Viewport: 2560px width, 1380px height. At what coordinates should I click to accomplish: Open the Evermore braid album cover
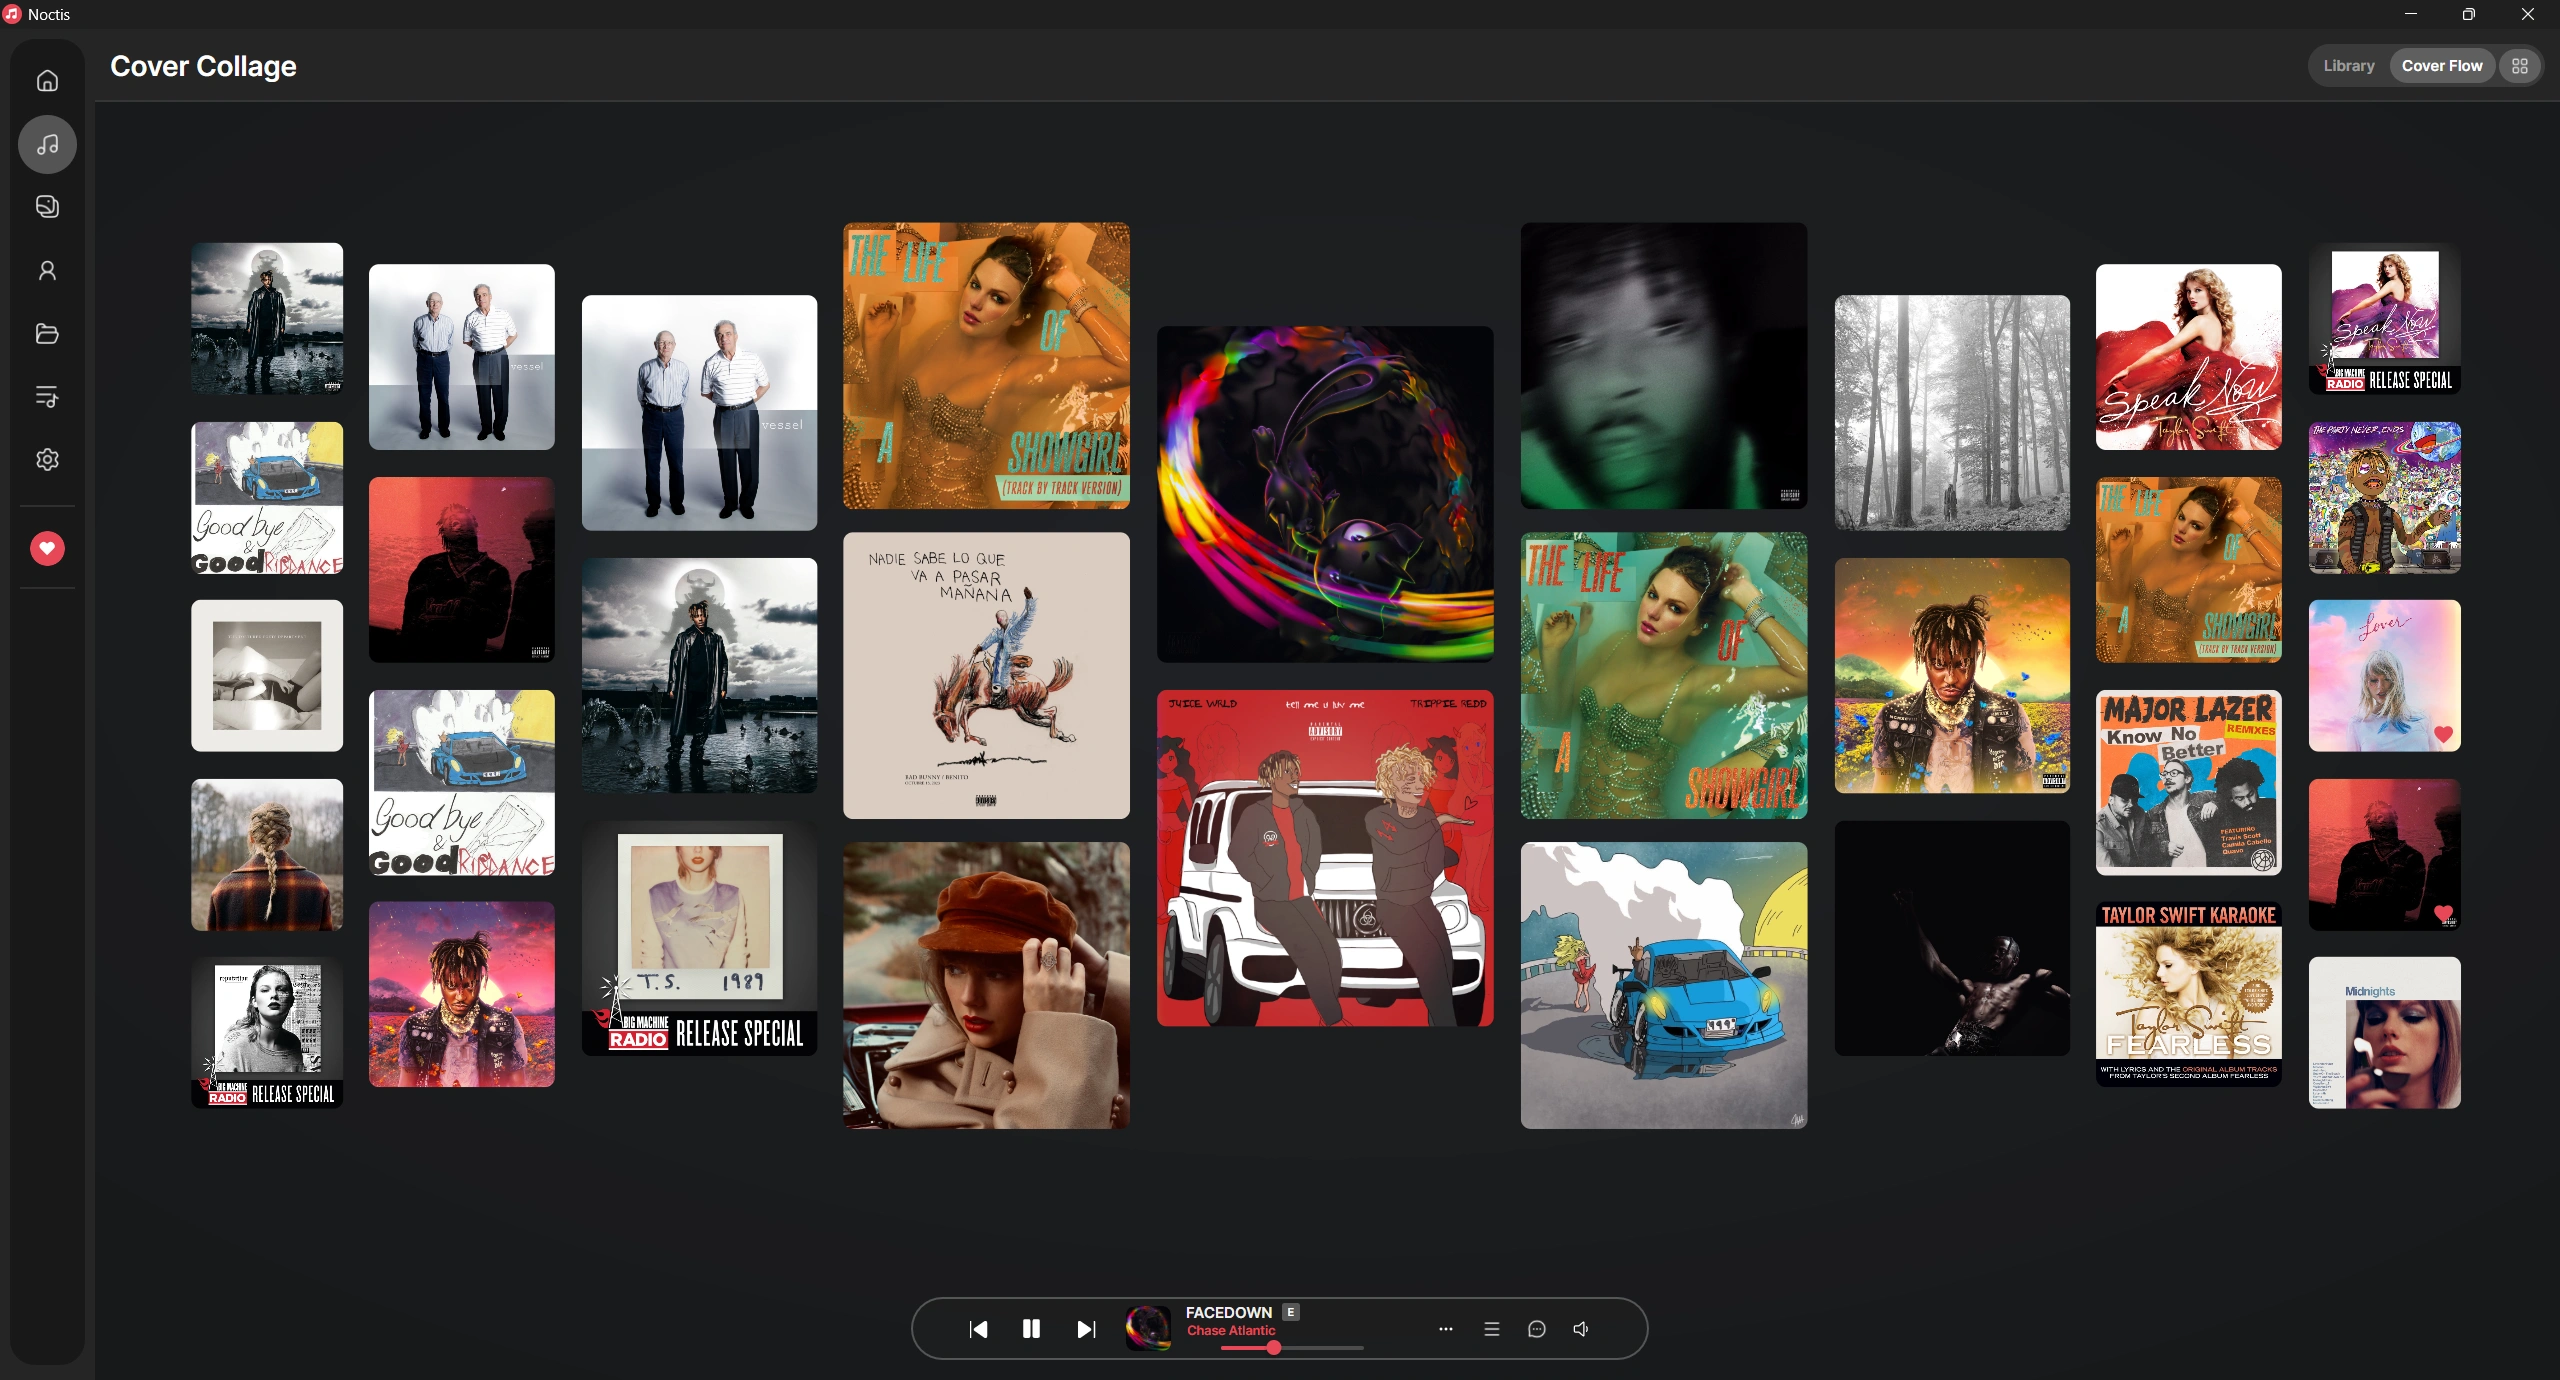pos(267,855)
